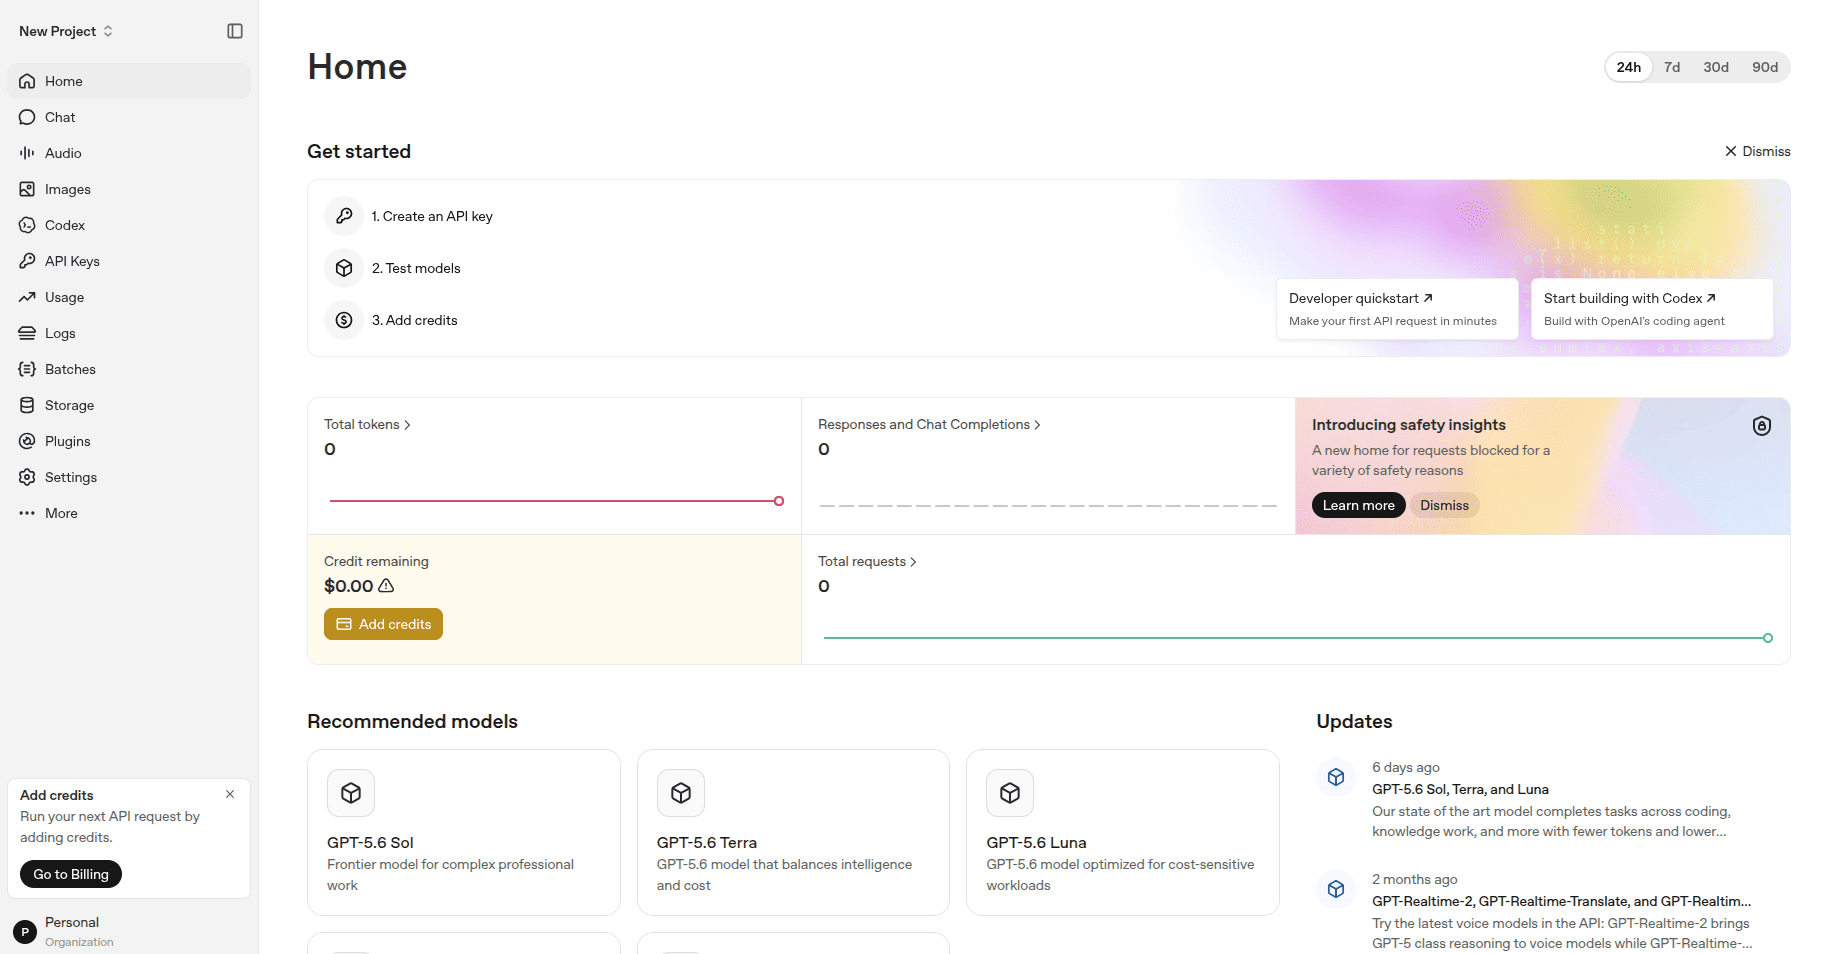Click the cube icon beside the 2 months ago update
The height and width of the screenshot is (954, 1837).
1336,889
